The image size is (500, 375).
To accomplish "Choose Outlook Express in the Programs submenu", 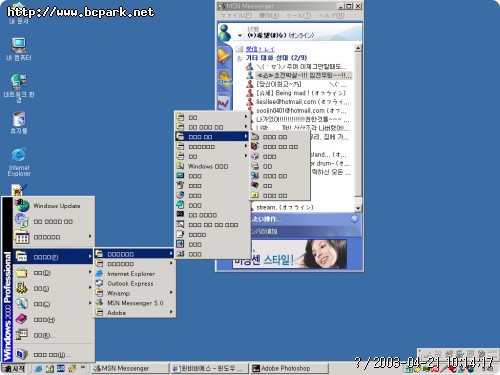I will tap(135, 284).
